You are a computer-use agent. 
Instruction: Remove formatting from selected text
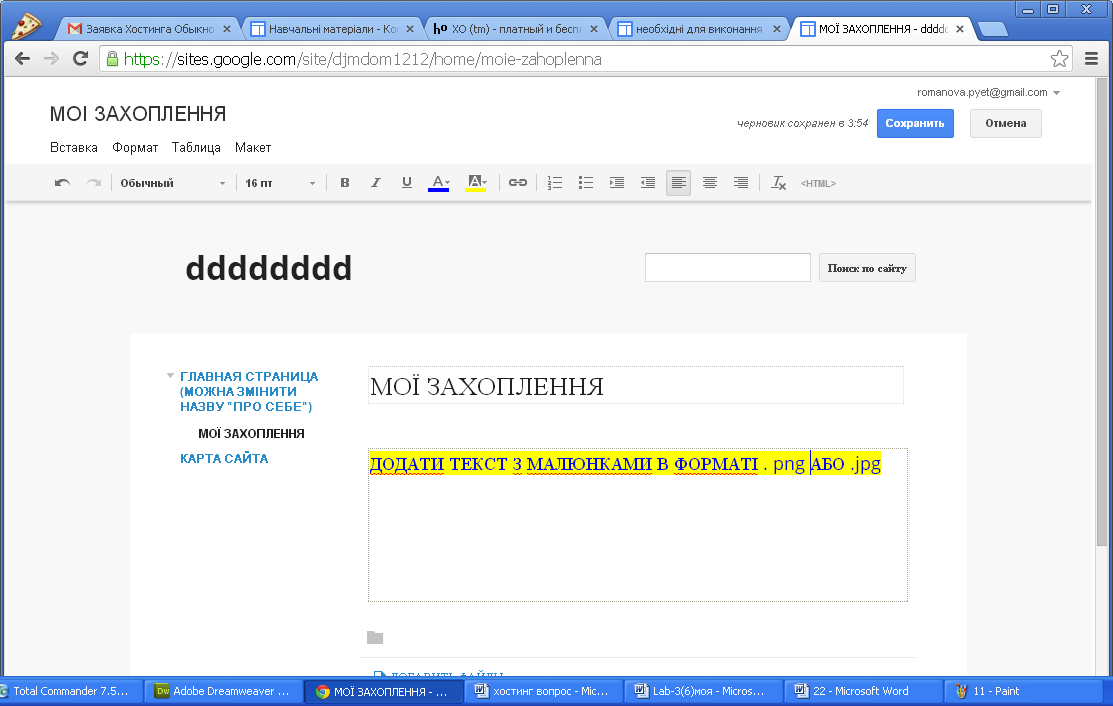click(779, 183)
